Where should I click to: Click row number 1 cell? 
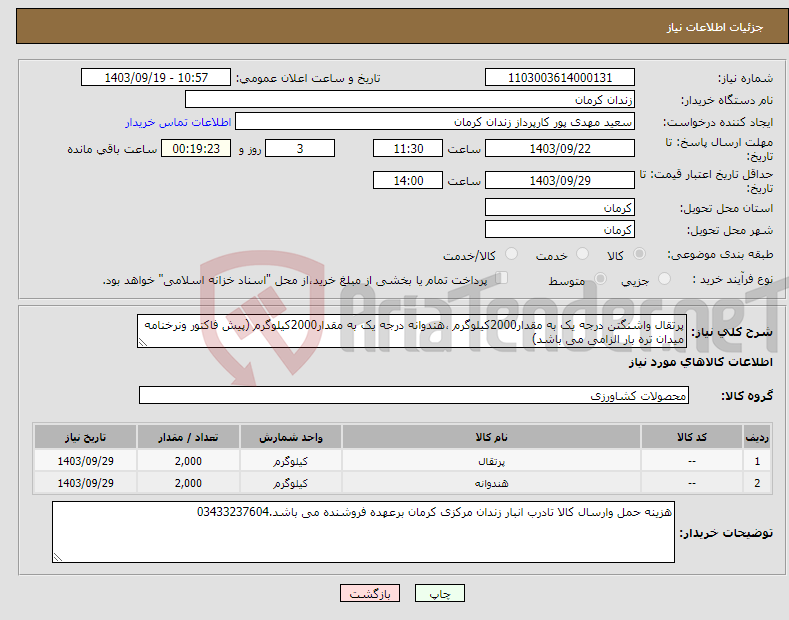[757, 461]
